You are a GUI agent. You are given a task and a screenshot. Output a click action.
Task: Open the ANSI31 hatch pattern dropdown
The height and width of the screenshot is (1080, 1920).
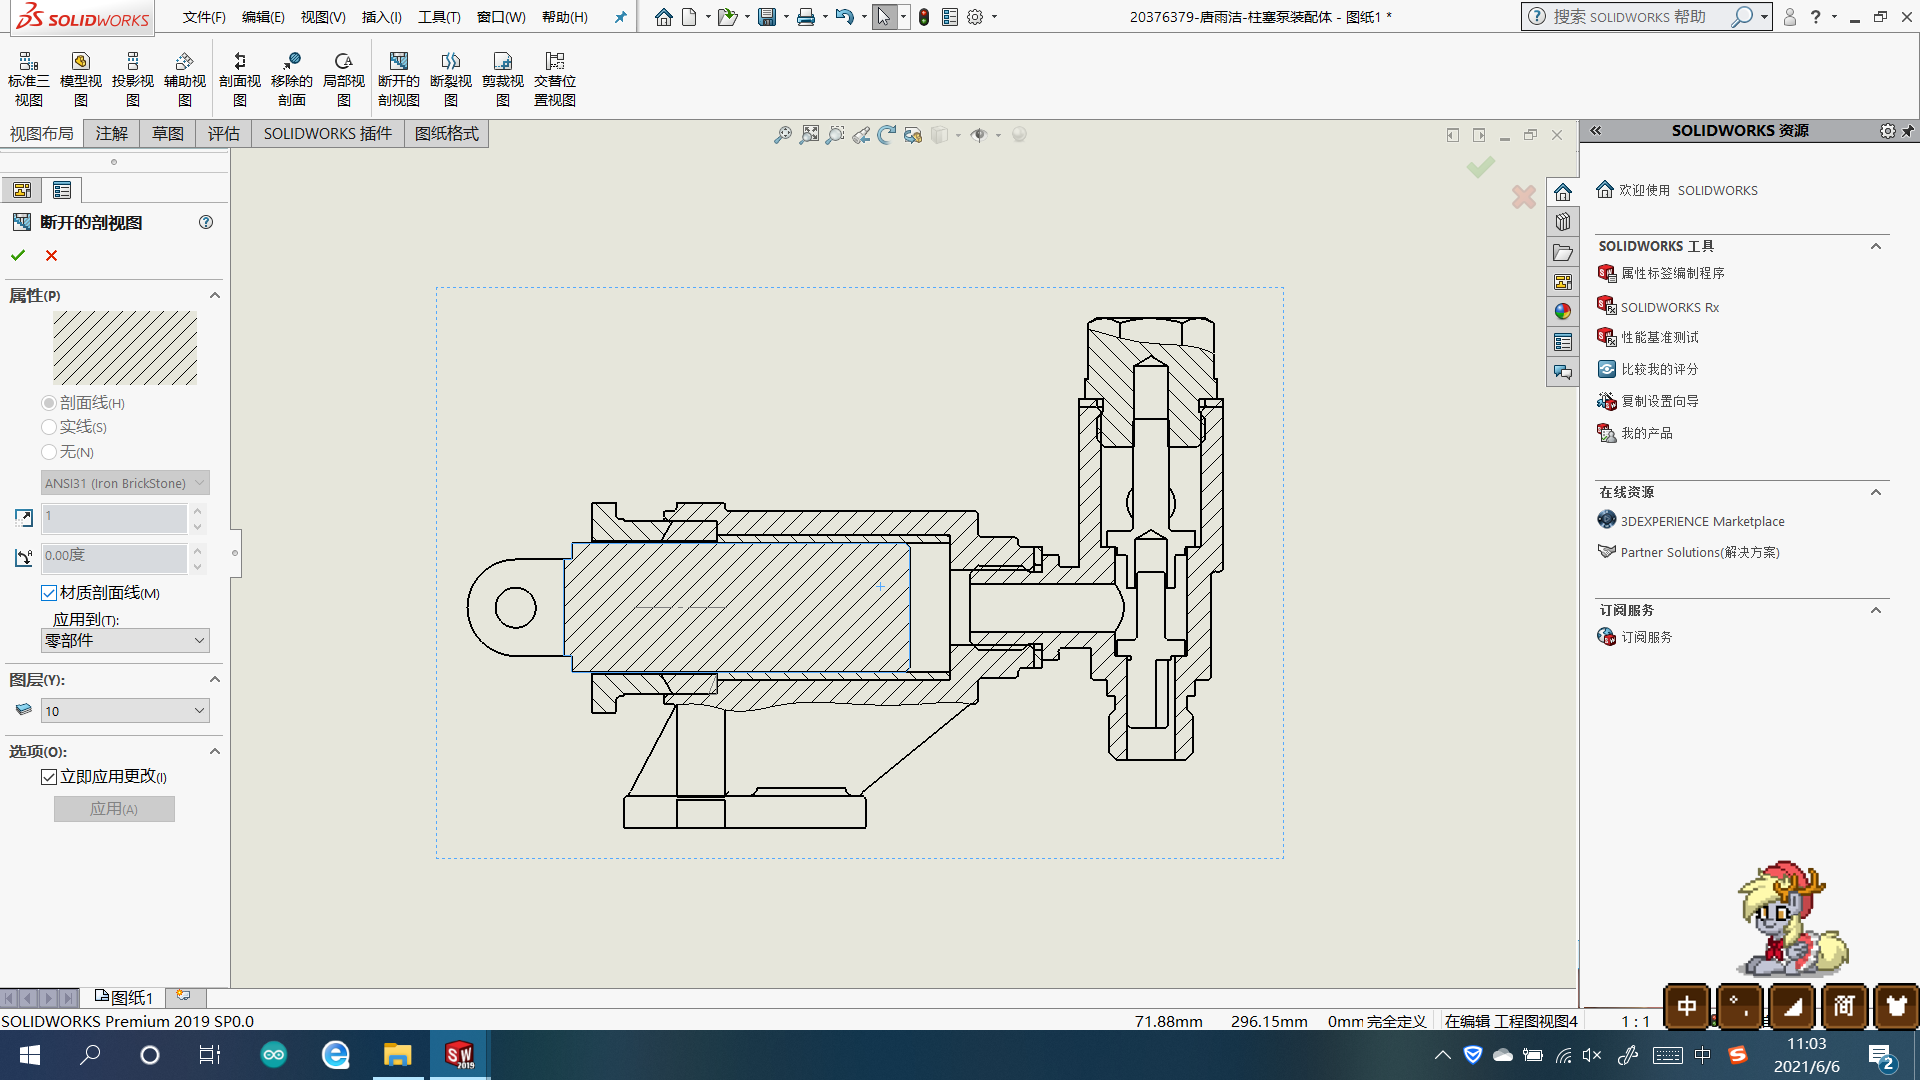[125, 483]
